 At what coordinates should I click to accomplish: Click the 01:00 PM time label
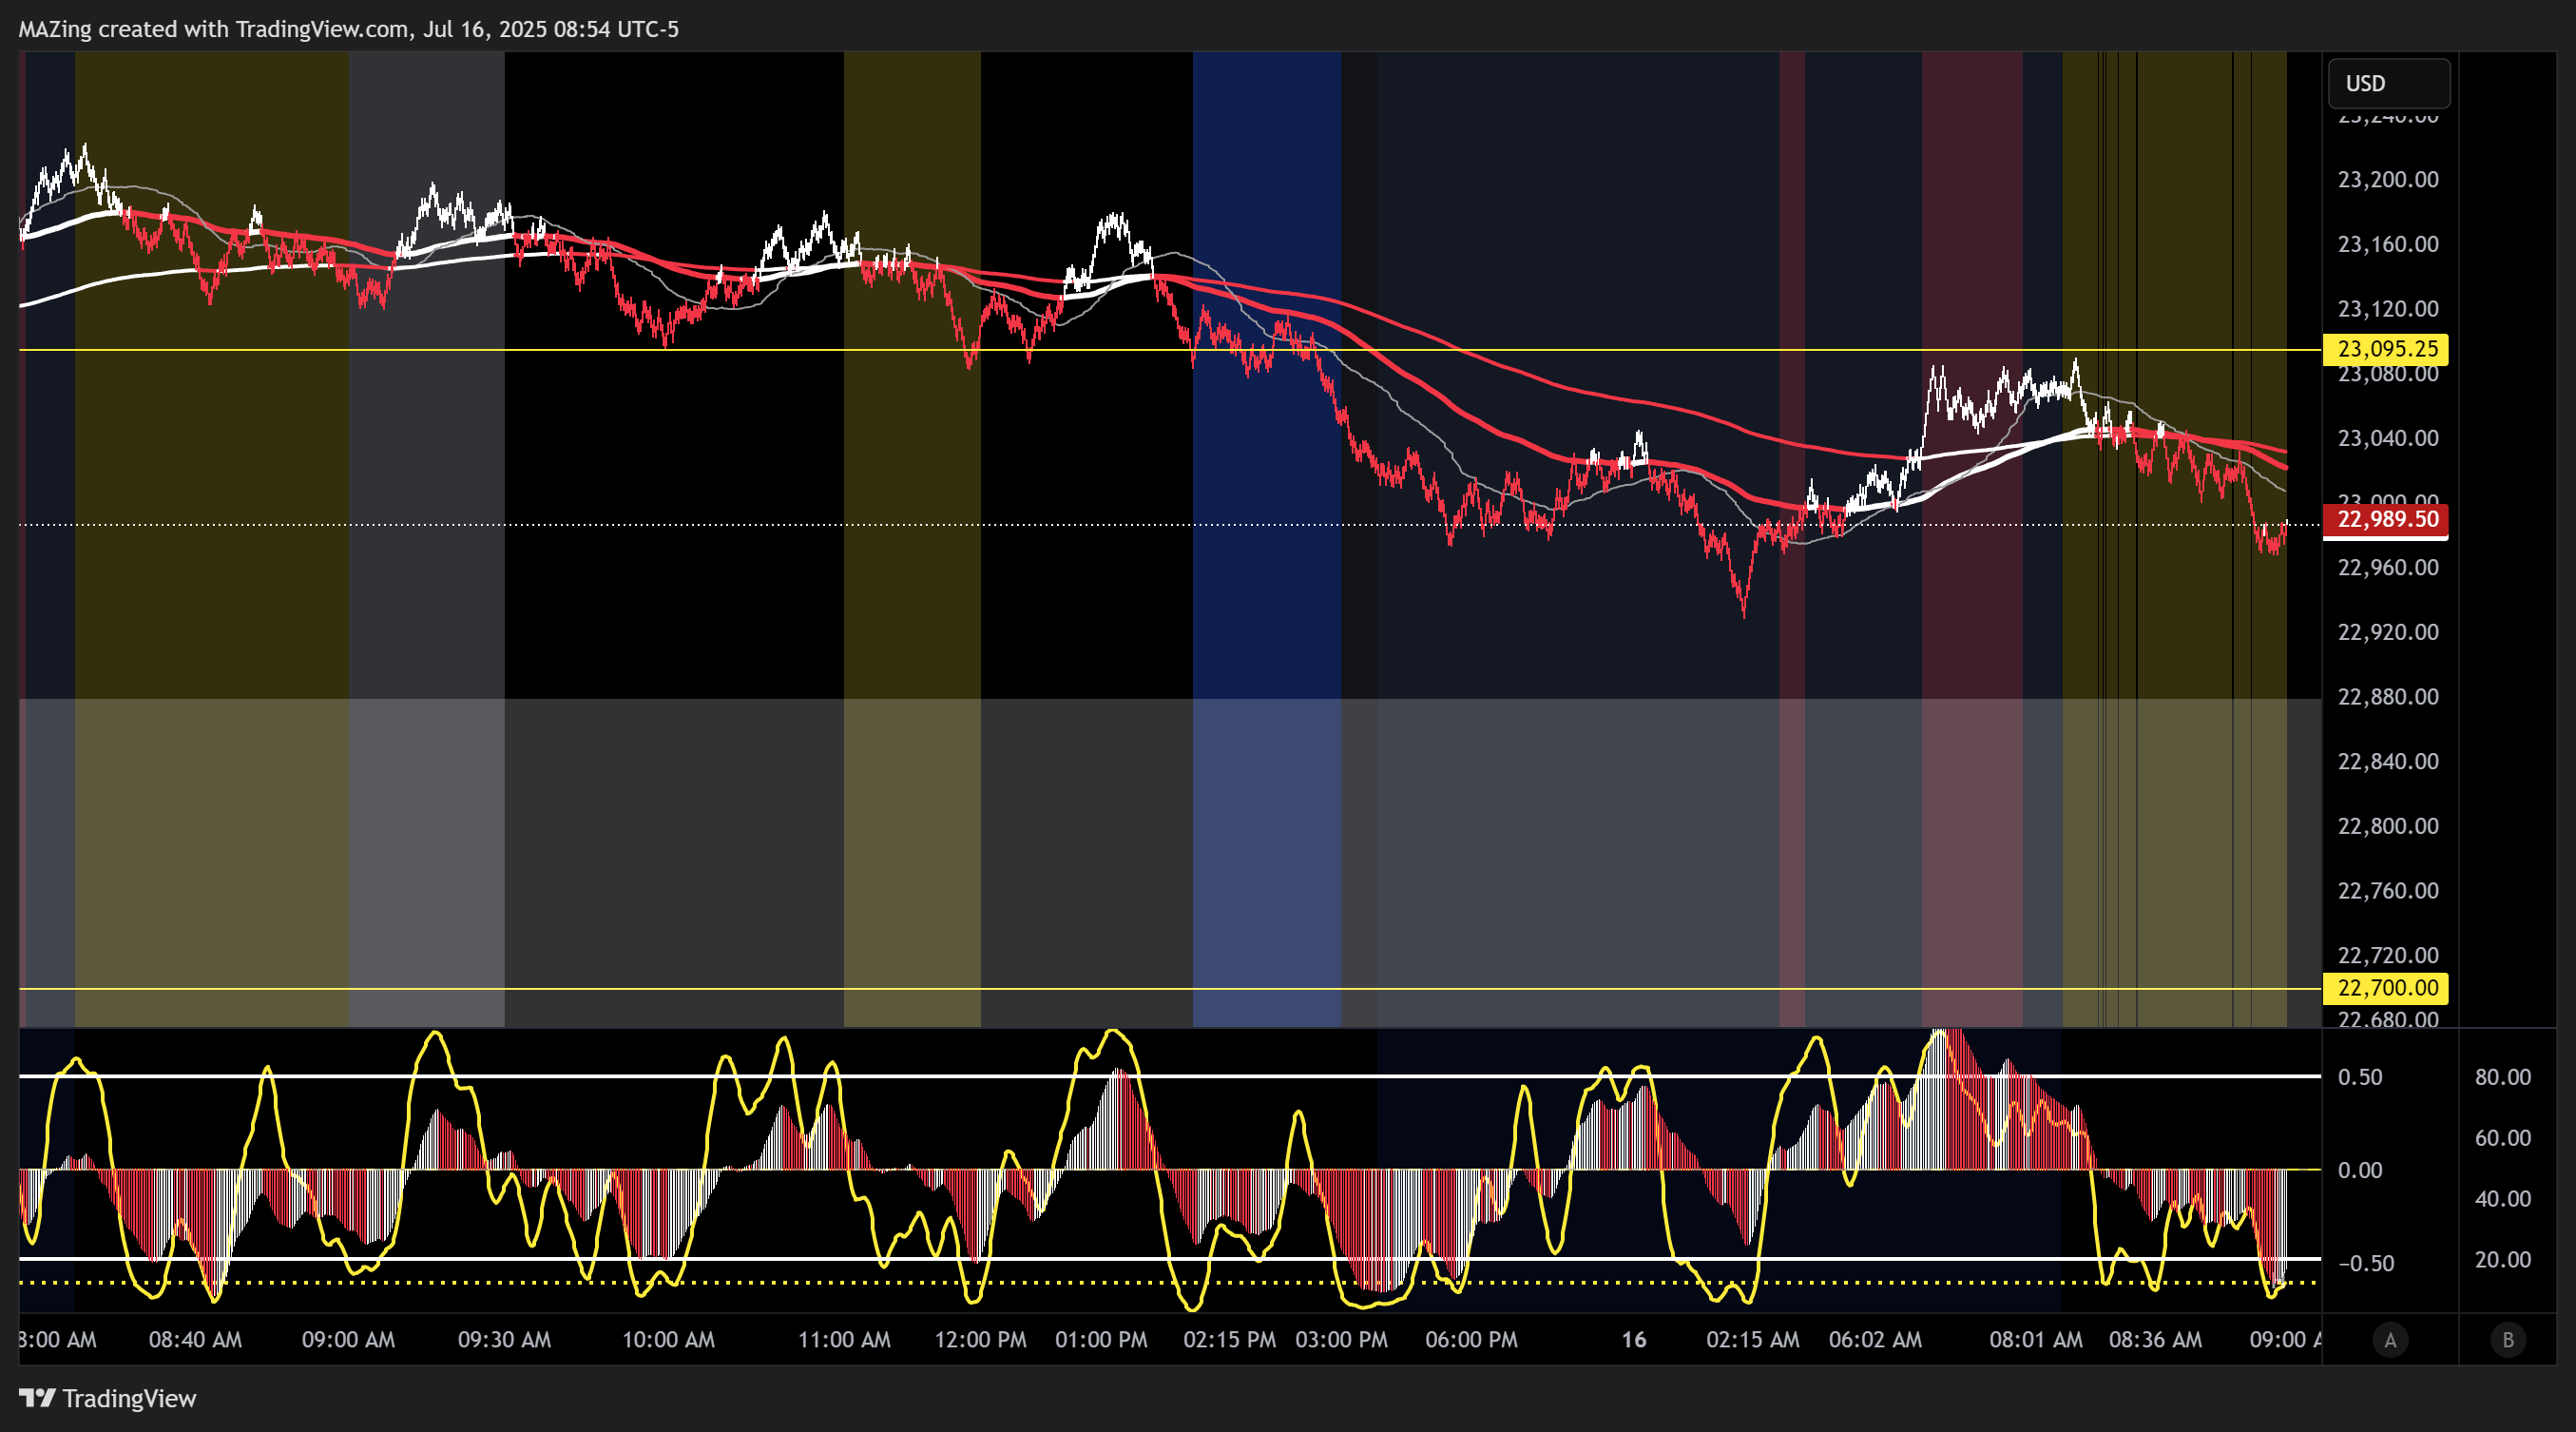[1101, 1340]
